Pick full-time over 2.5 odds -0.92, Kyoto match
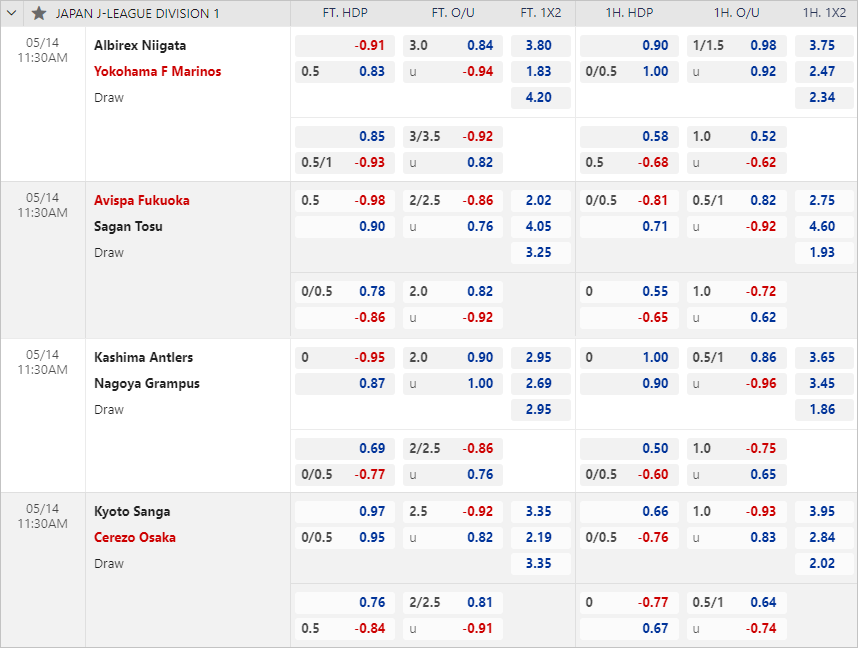This screenshot has width=858, height=648. (x=453, y=512)
